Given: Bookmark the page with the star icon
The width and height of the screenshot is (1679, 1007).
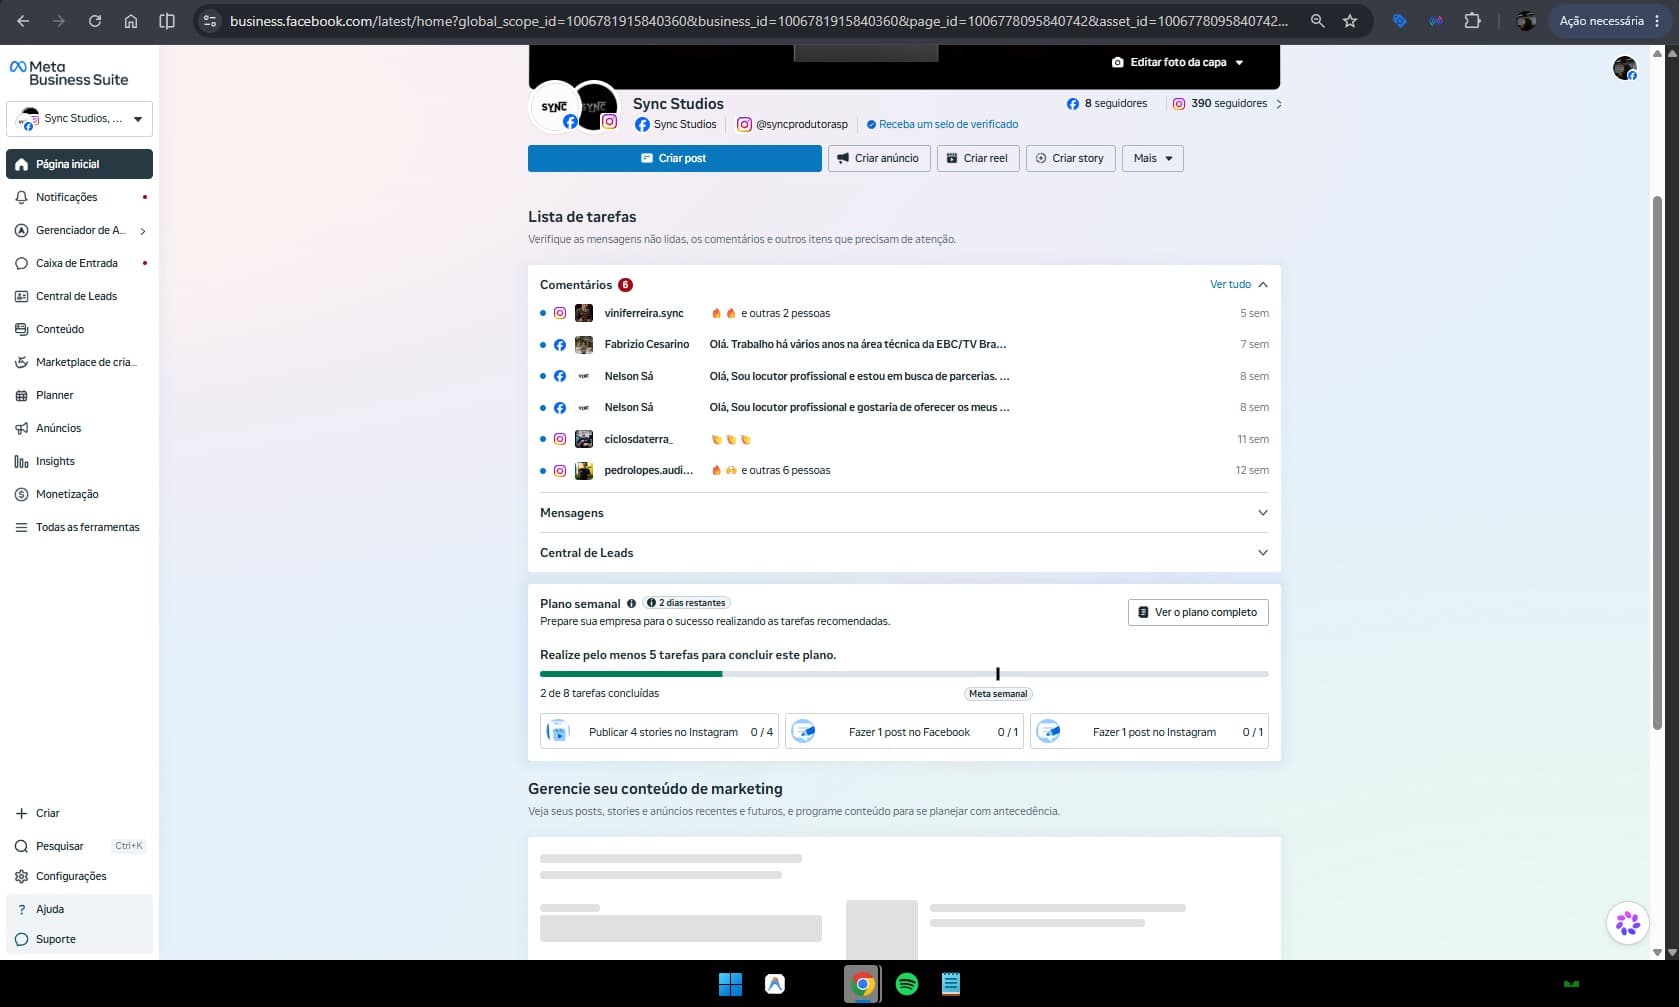Looking at the screenshot, I should [x=1350, y=20].
